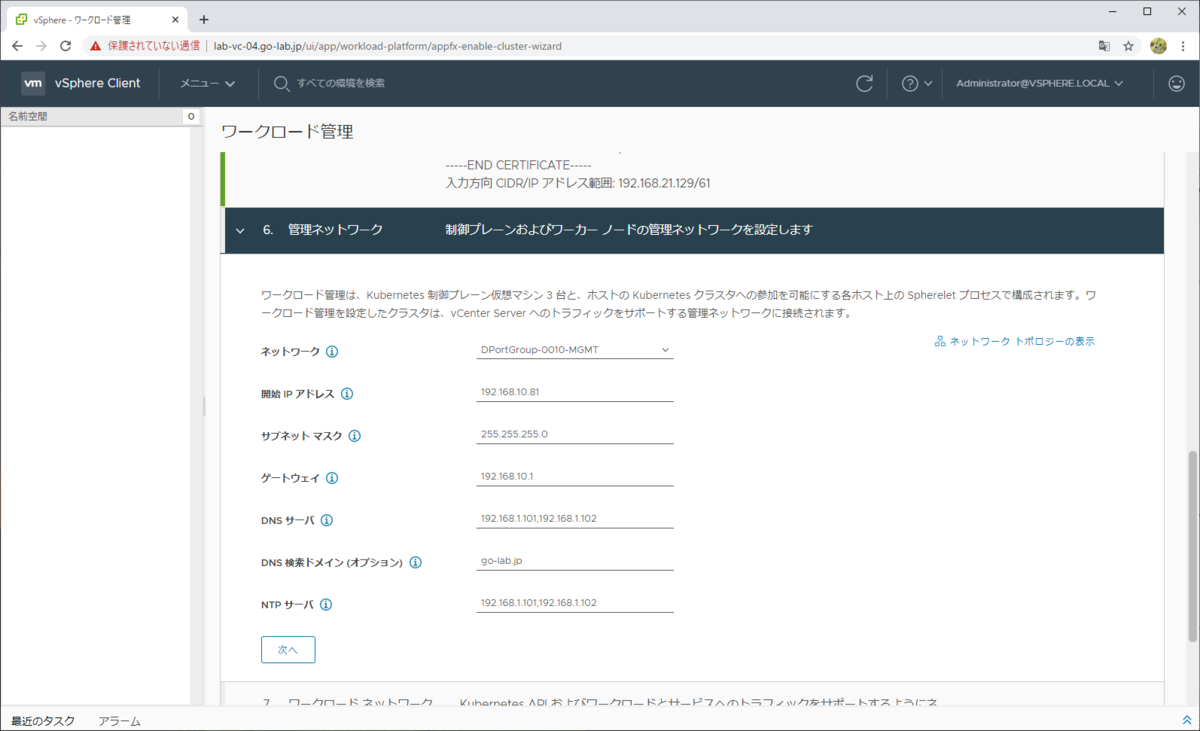Click the sidebar collapse splitter handle
This screenshot has width=1200, height=731.
tap(204, 405)
